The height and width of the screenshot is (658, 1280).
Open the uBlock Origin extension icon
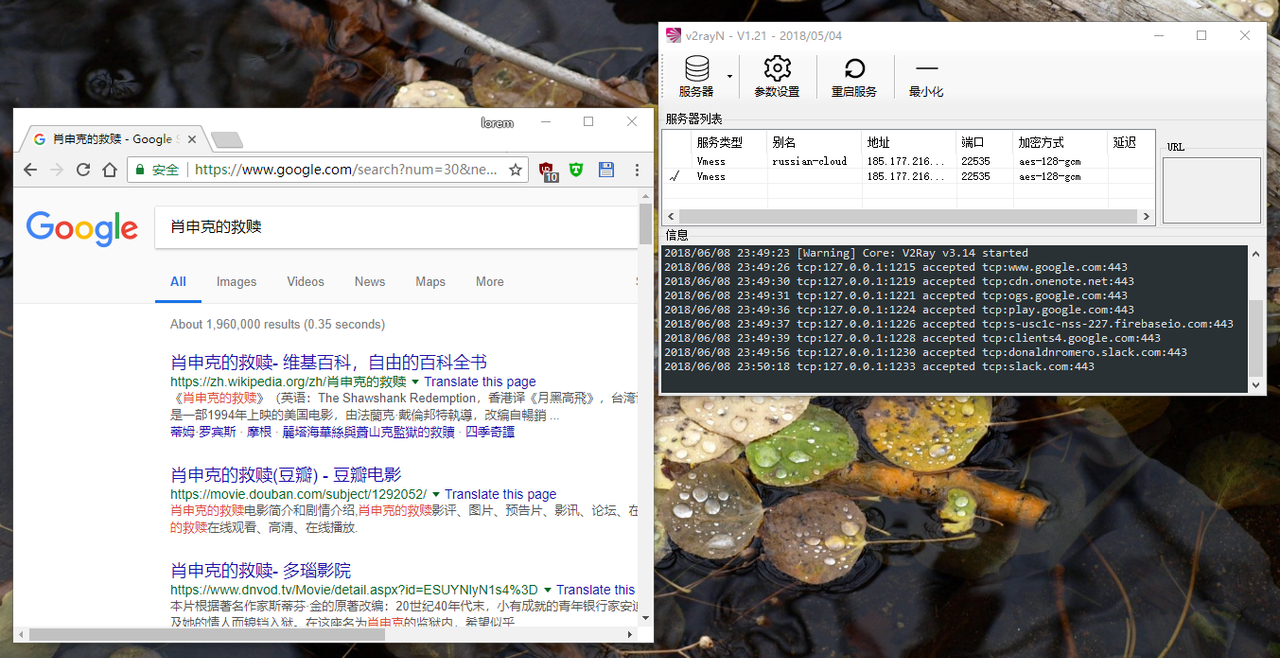pos(548,171)
